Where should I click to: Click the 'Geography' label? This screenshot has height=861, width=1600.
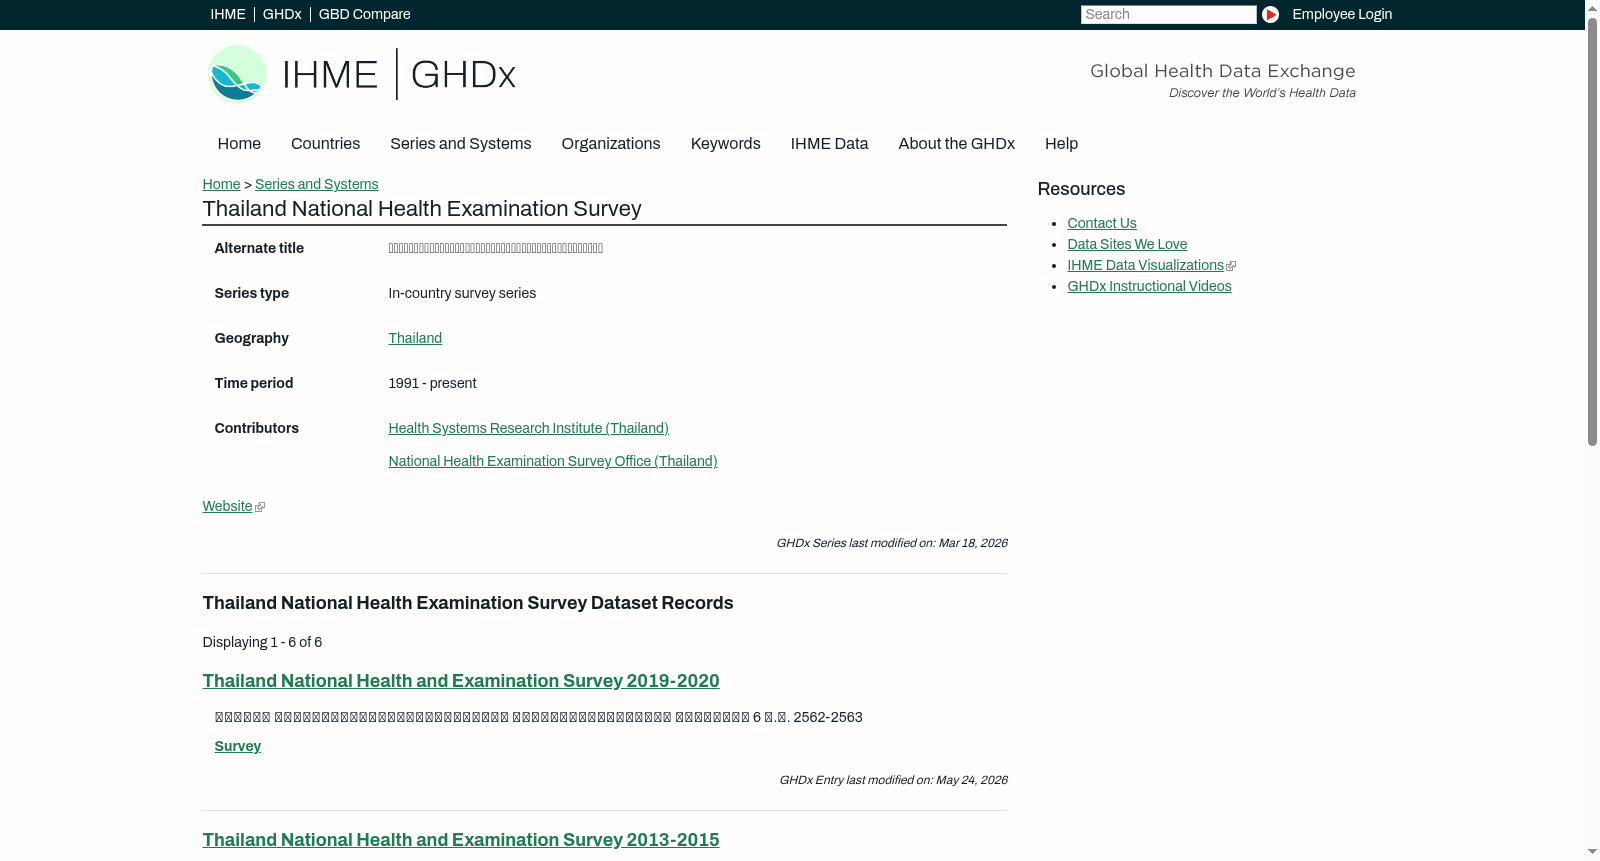[x=251, y=338]
